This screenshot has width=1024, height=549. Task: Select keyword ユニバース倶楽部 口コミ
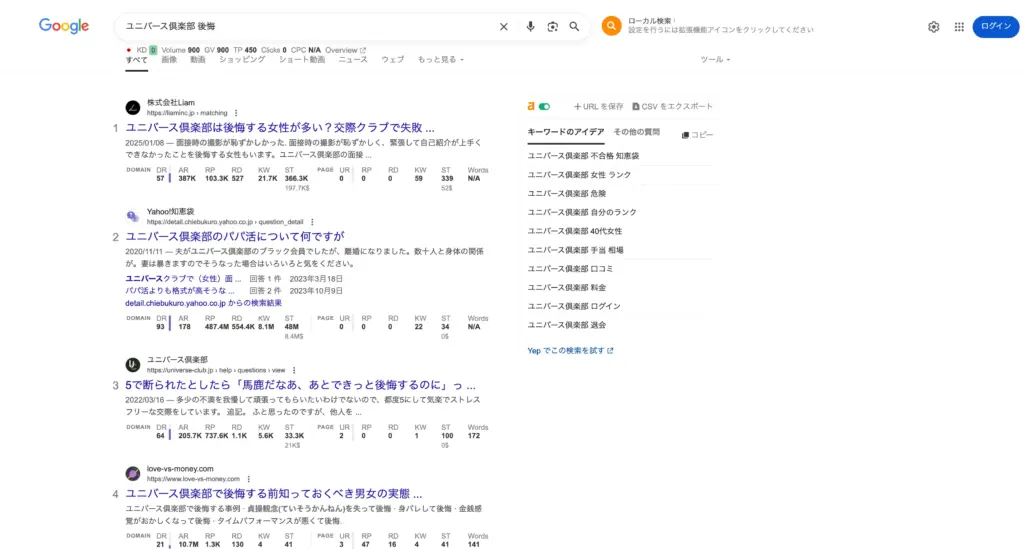(570, 268)
